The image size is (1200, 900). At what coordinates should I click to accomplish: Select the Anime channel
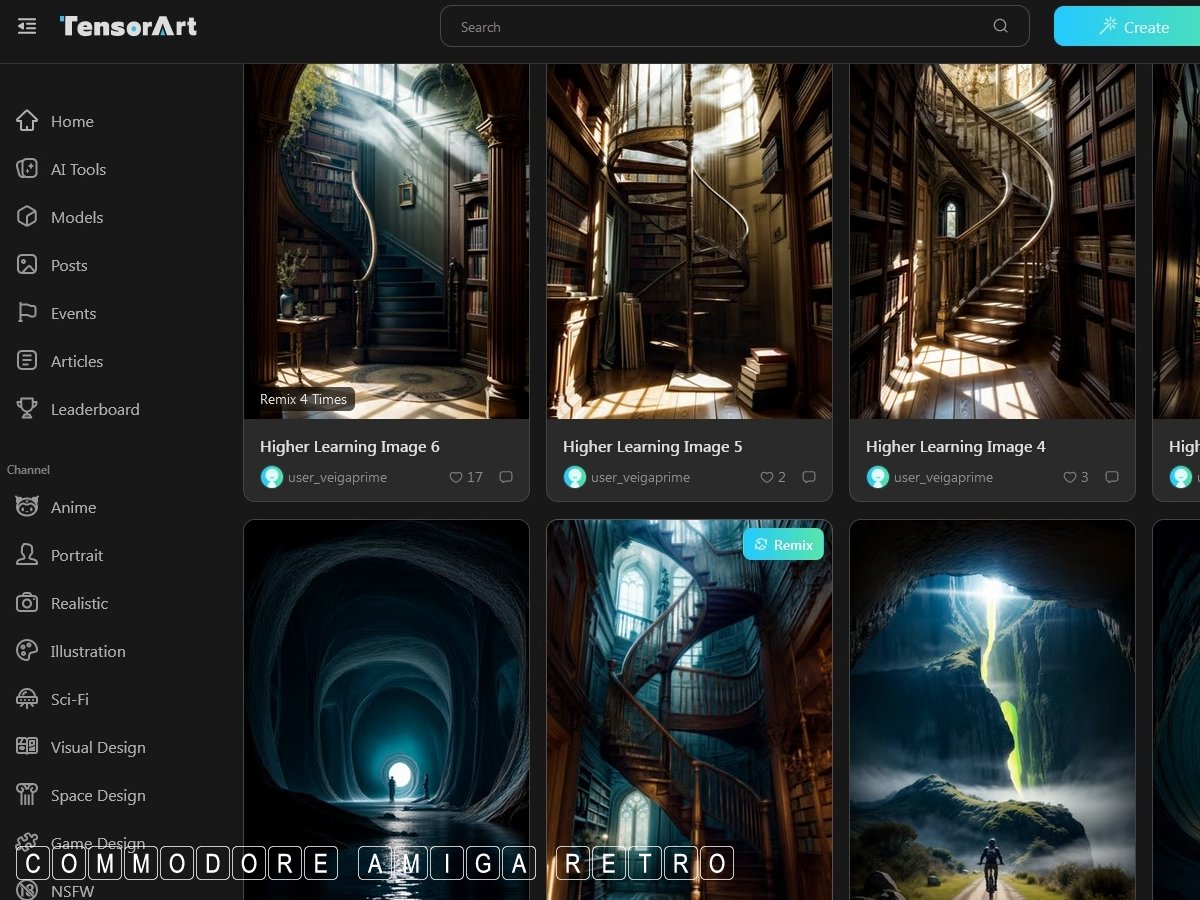73,508
